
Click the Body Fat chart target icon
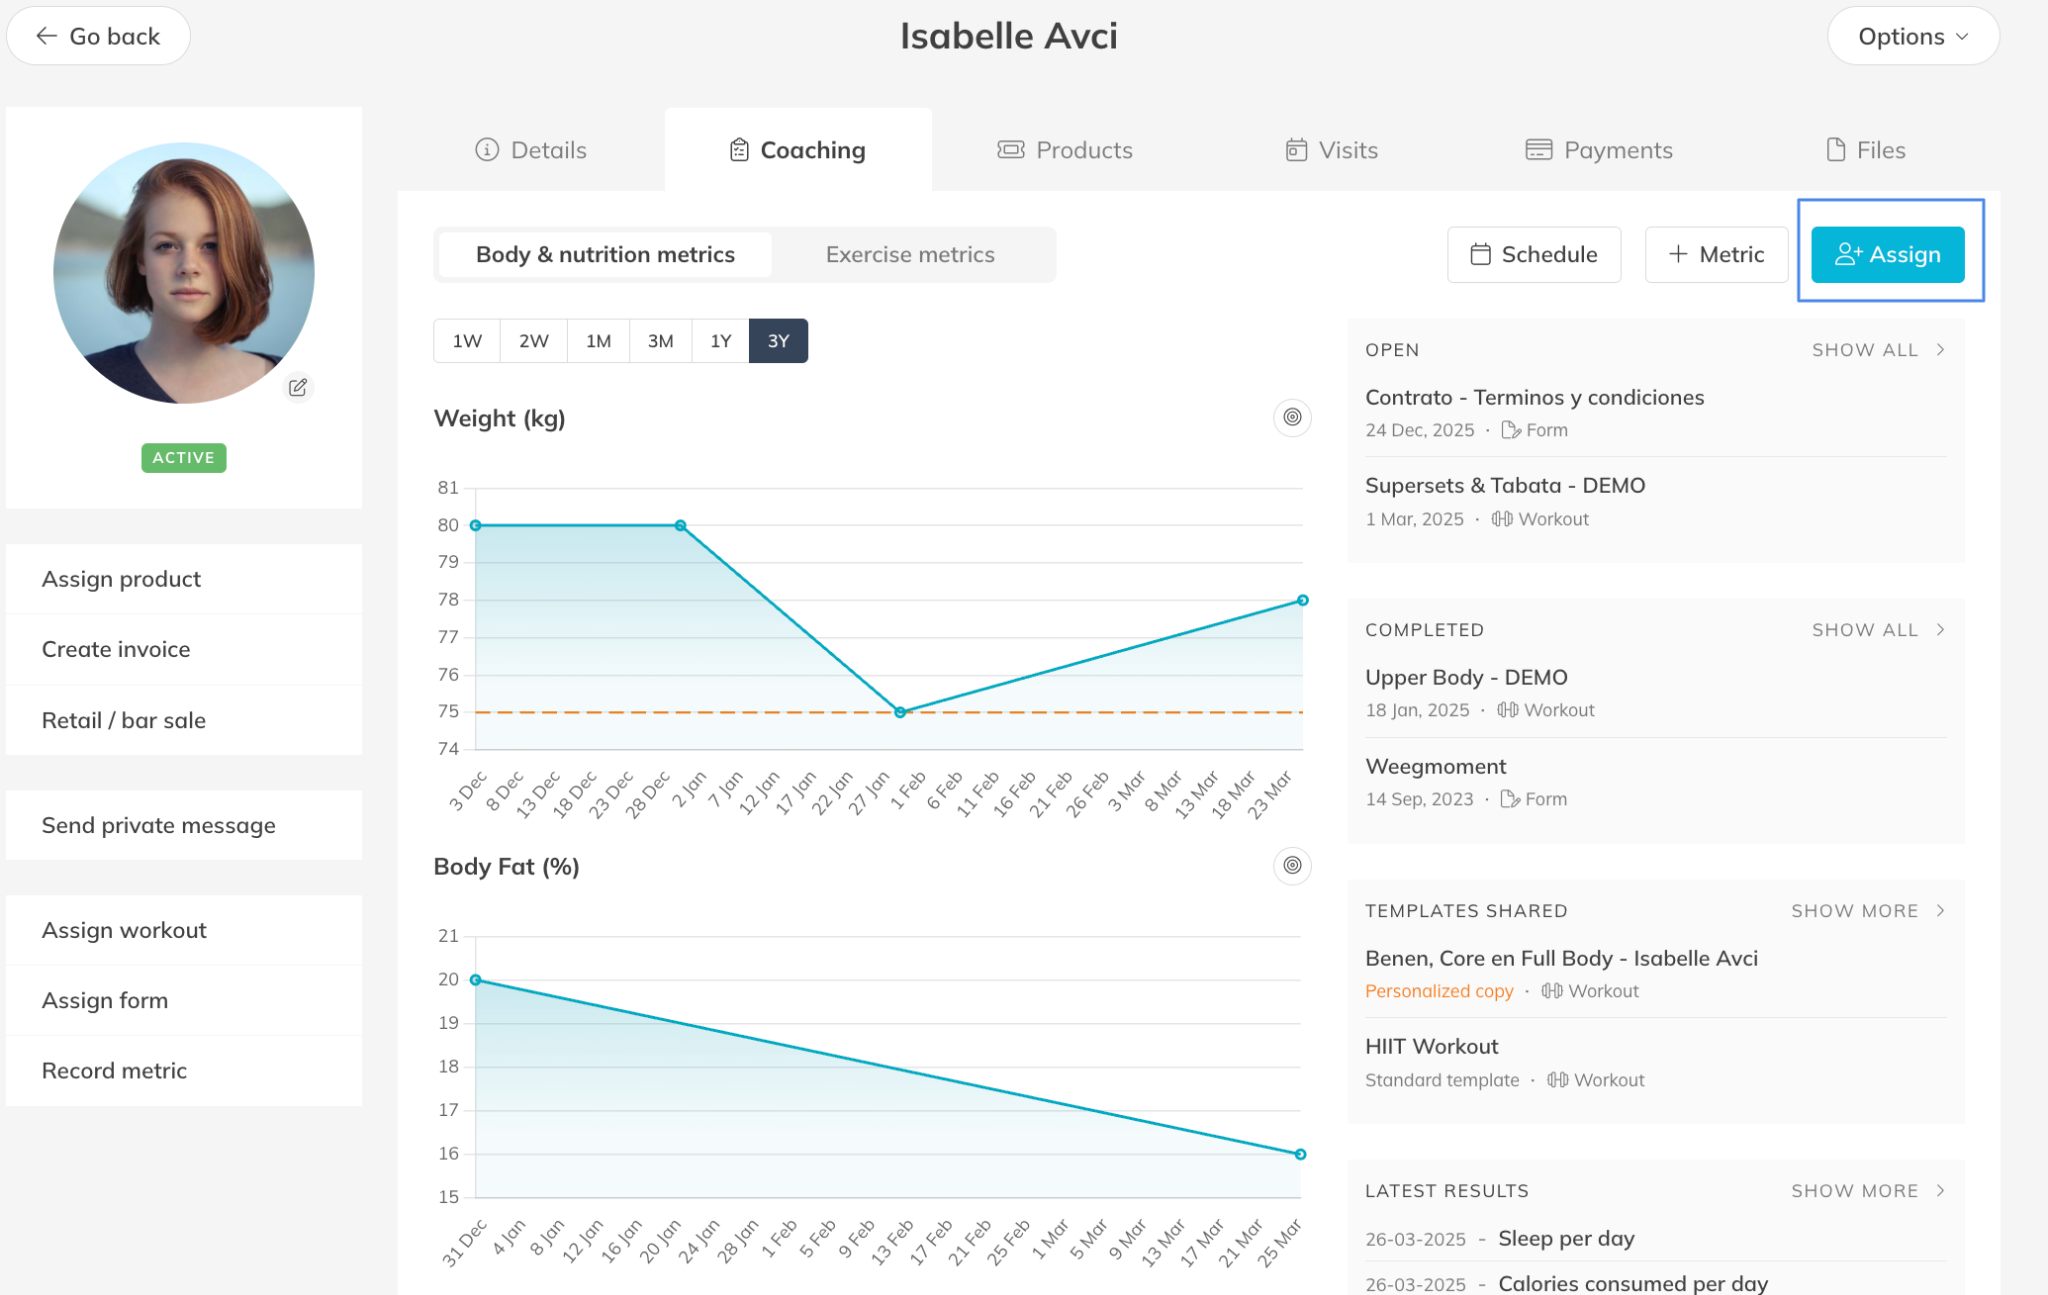pos(1292,865)
